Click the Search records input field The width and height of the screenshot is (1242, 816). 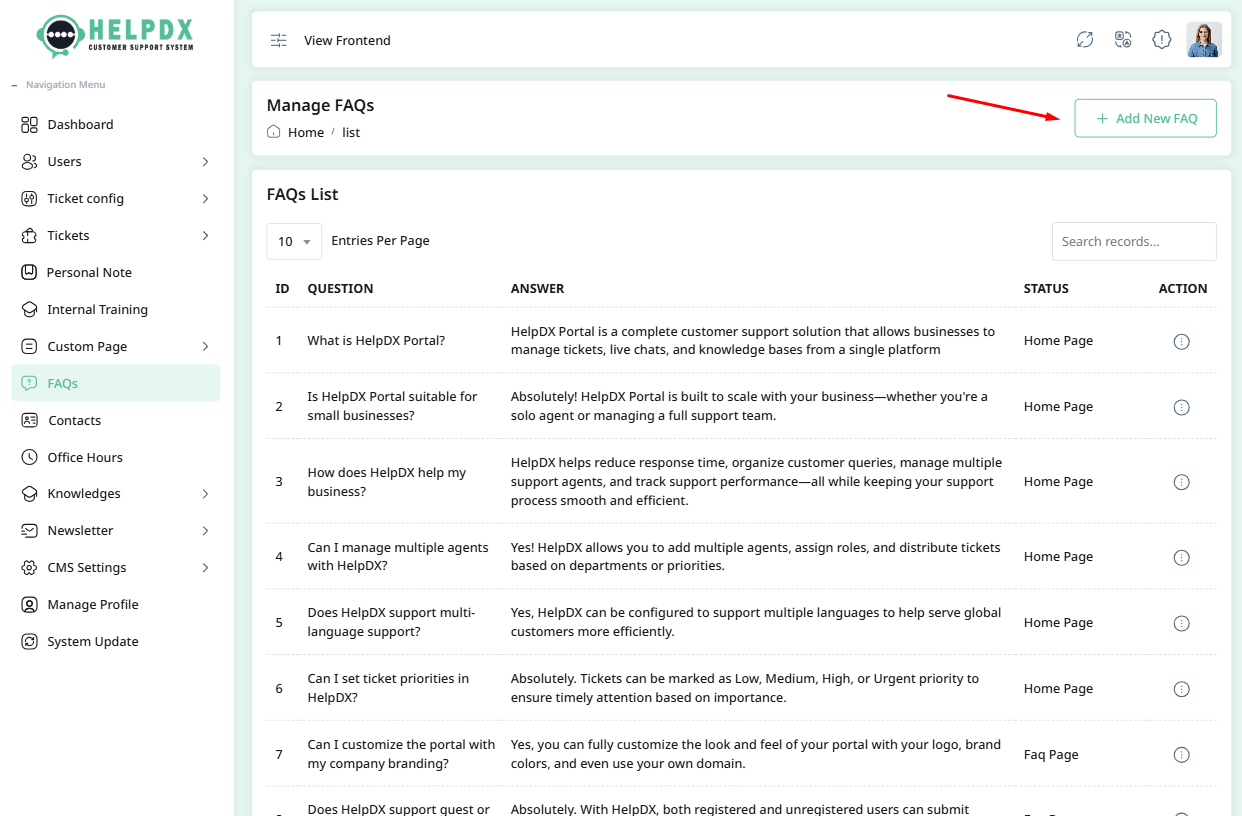tap(1134, 241)
